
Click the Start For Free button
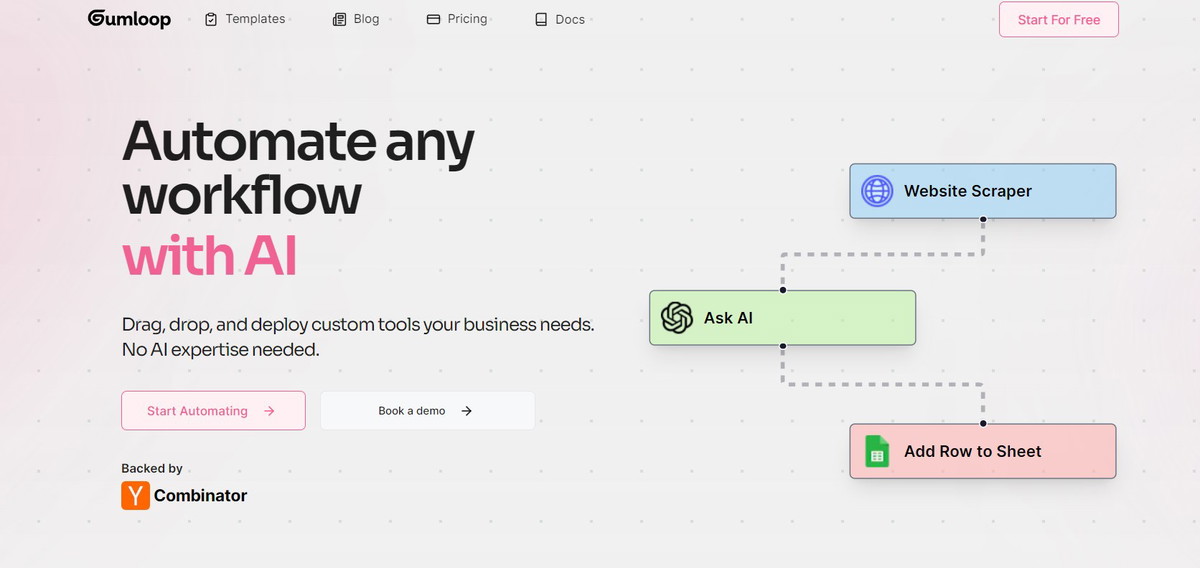click(1059, 20)
